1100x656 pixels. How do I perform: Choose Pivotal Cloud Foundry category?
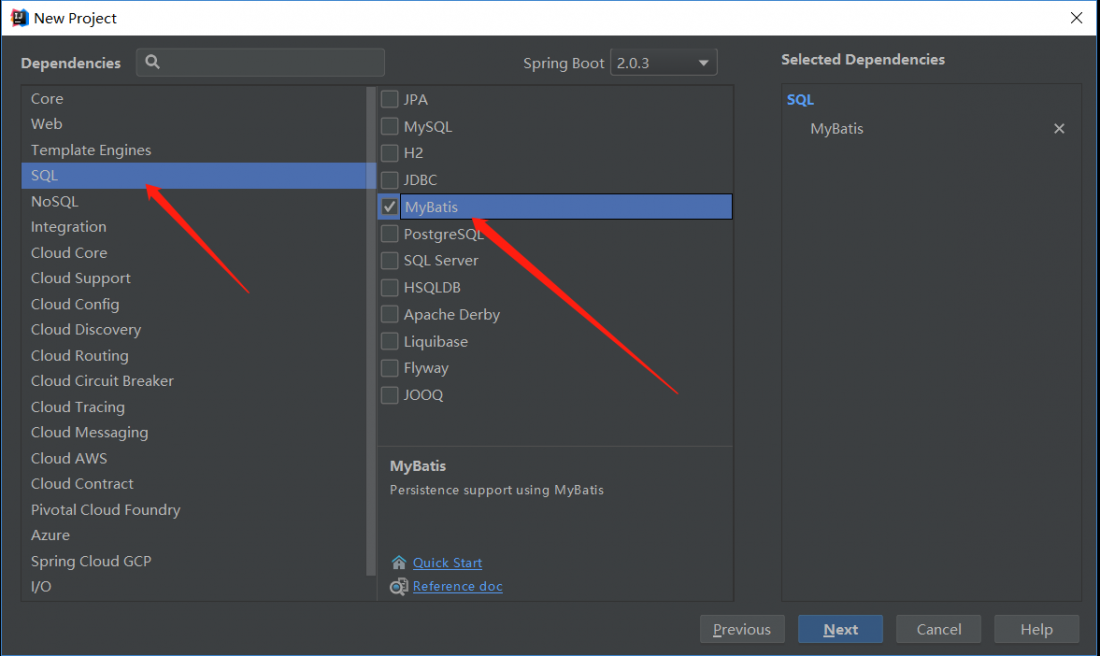tap(194, 509)
